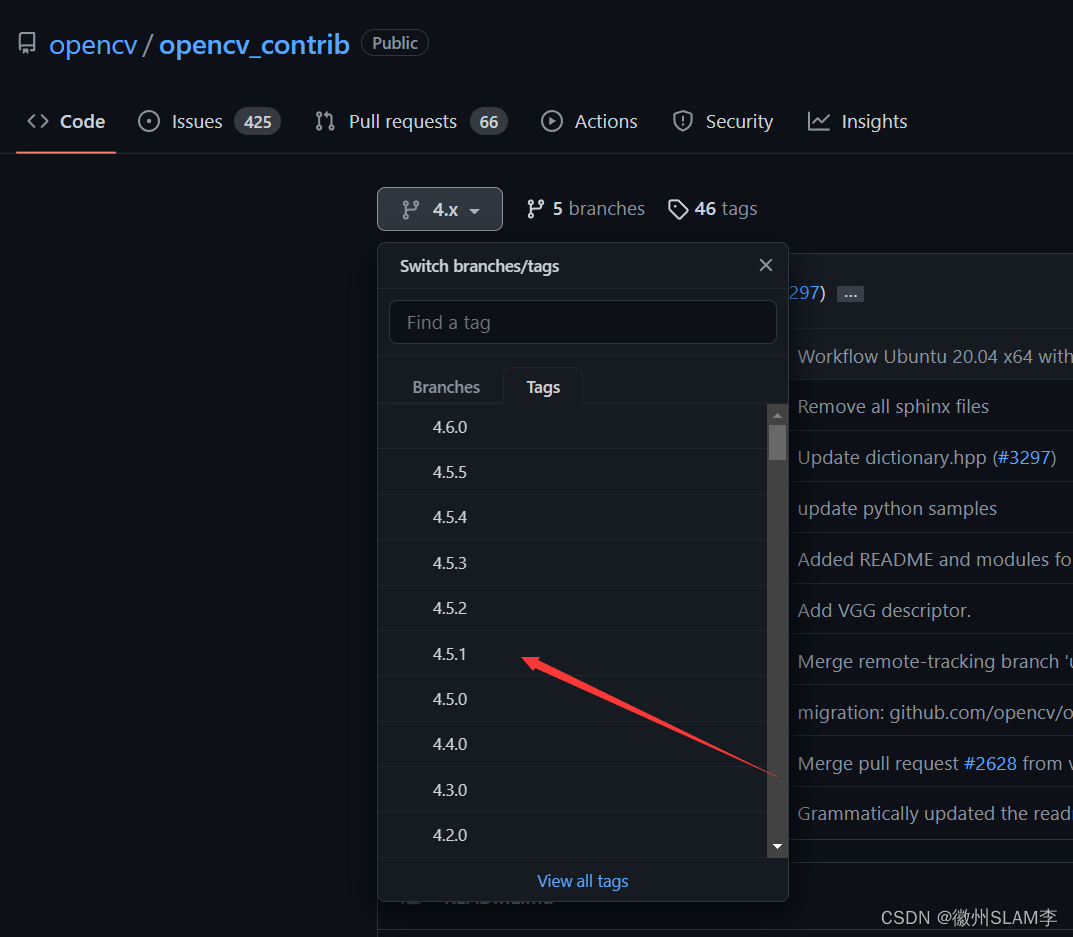The image size is (1073, 937).
Task: Select the 4.5.1 tag from the list
Action: click(x=450, y=653)
